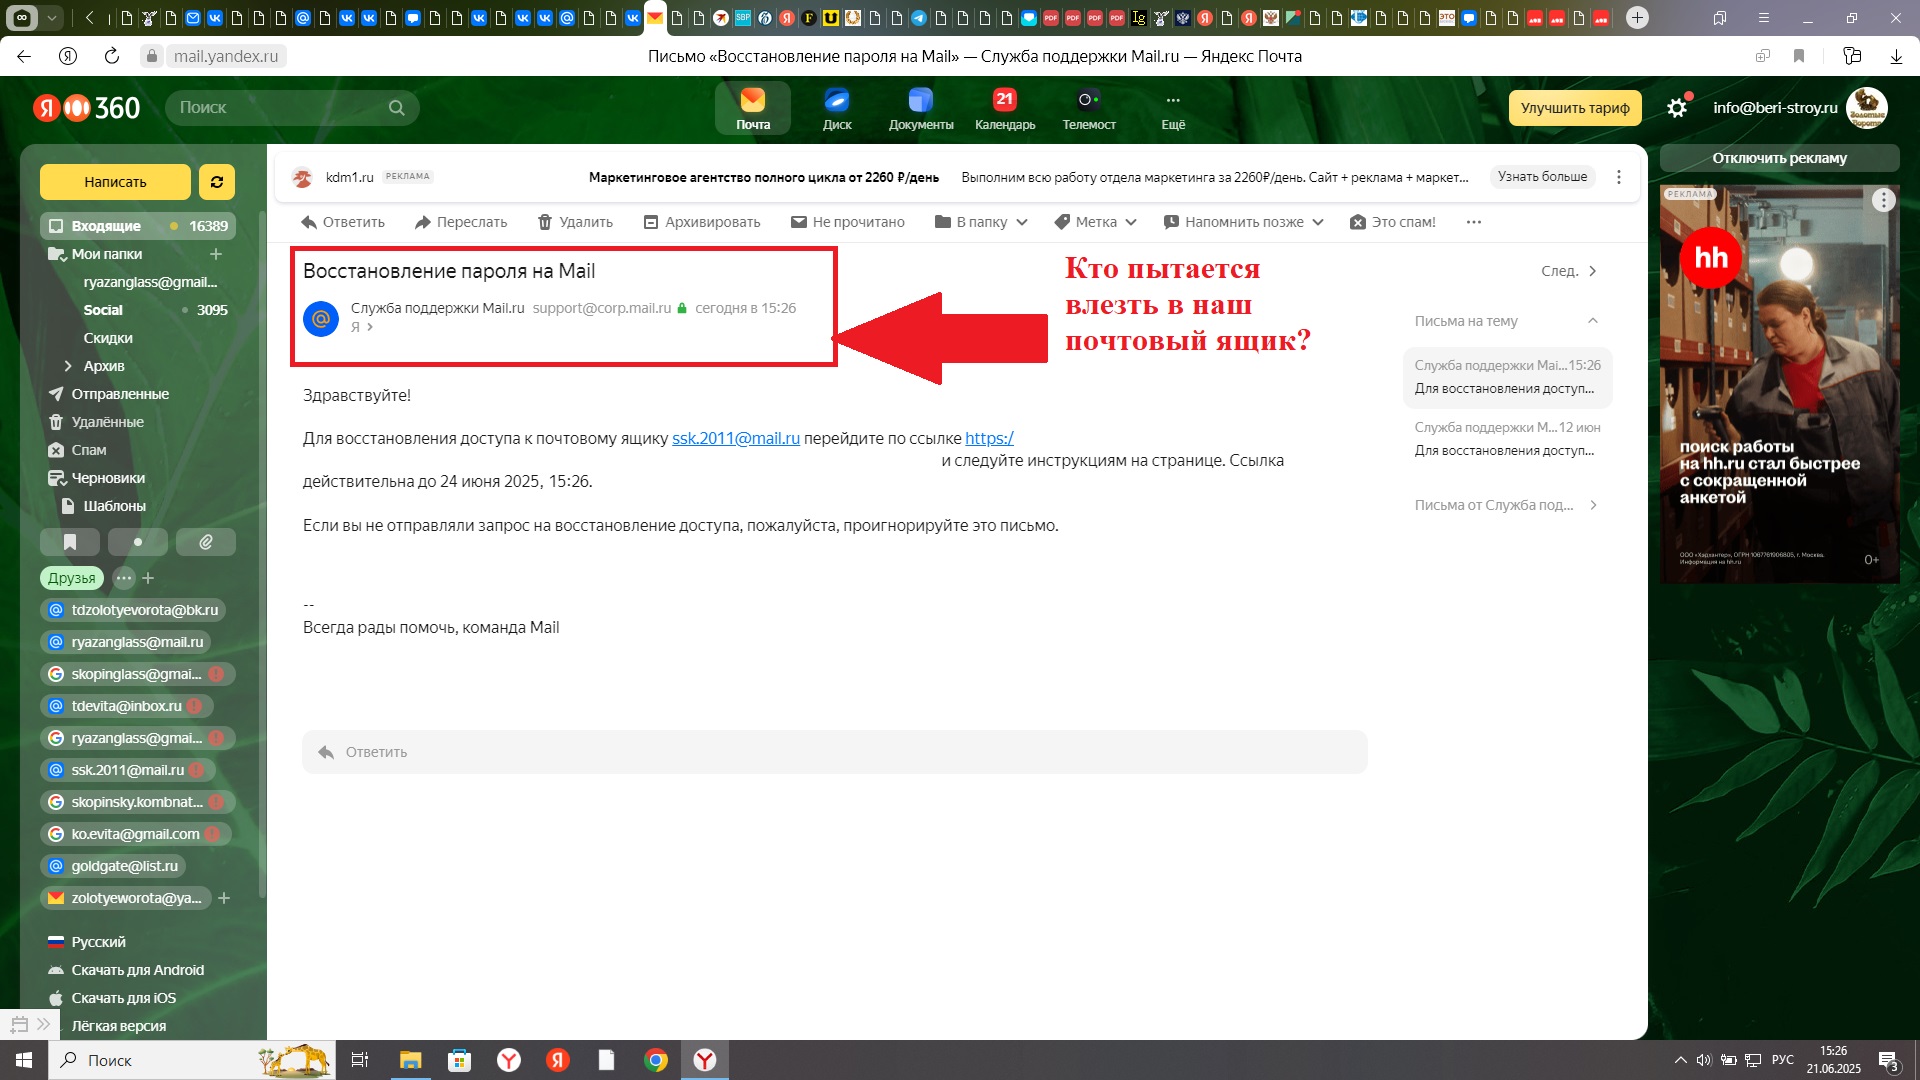1920x1080 pixels.
Task: Open Chrome from the taskbar
Action: (656, 1060)
